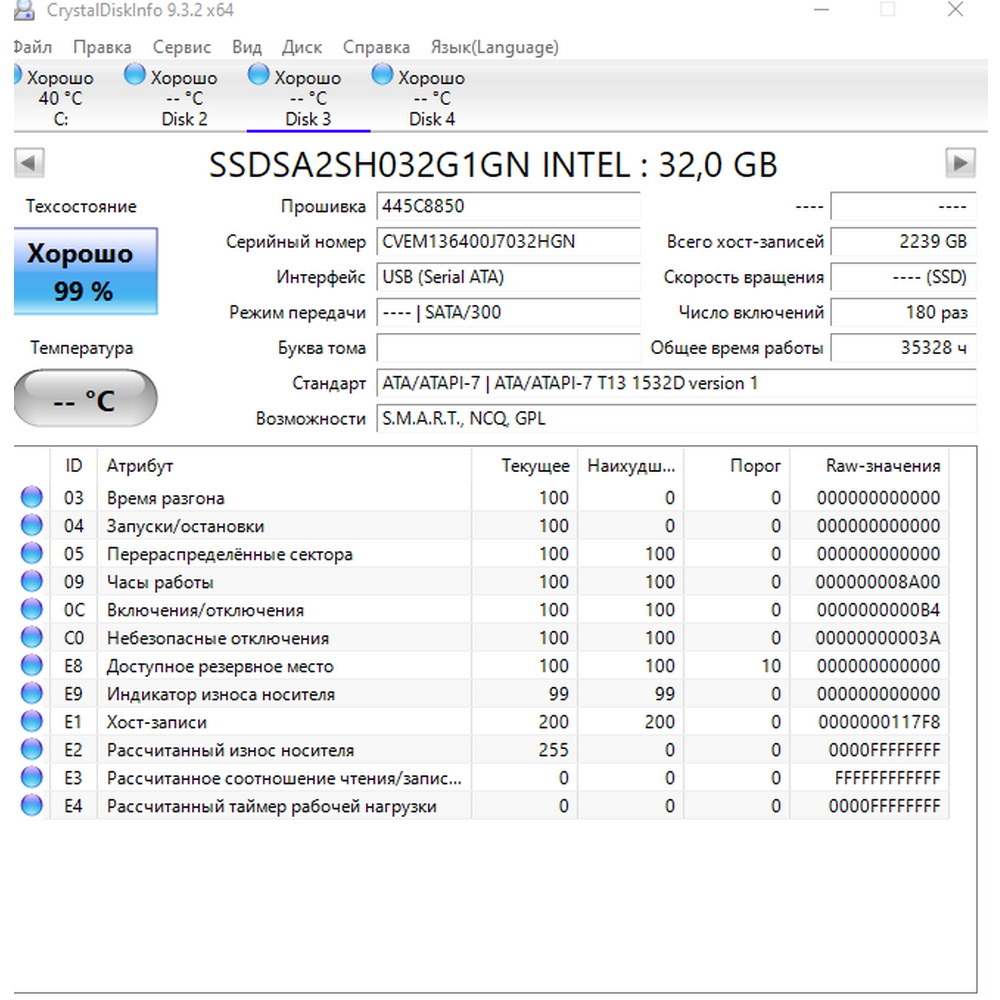Go to previous disk with left arrow
The width and height of the screenshot is (1000, 1000).
click(29, 163)
